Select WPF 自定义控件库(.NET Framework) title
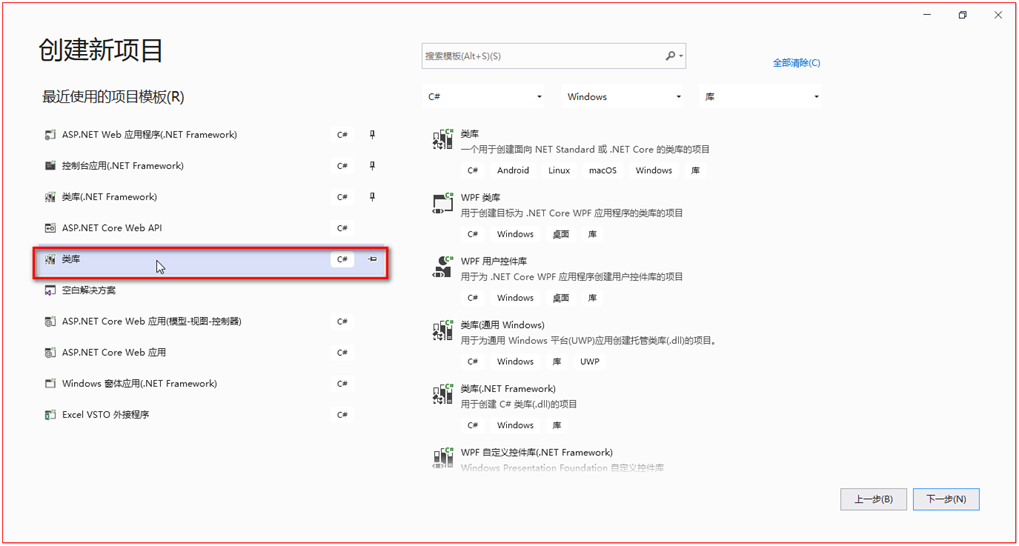The image size is (1019, 546). coord(537,452)
